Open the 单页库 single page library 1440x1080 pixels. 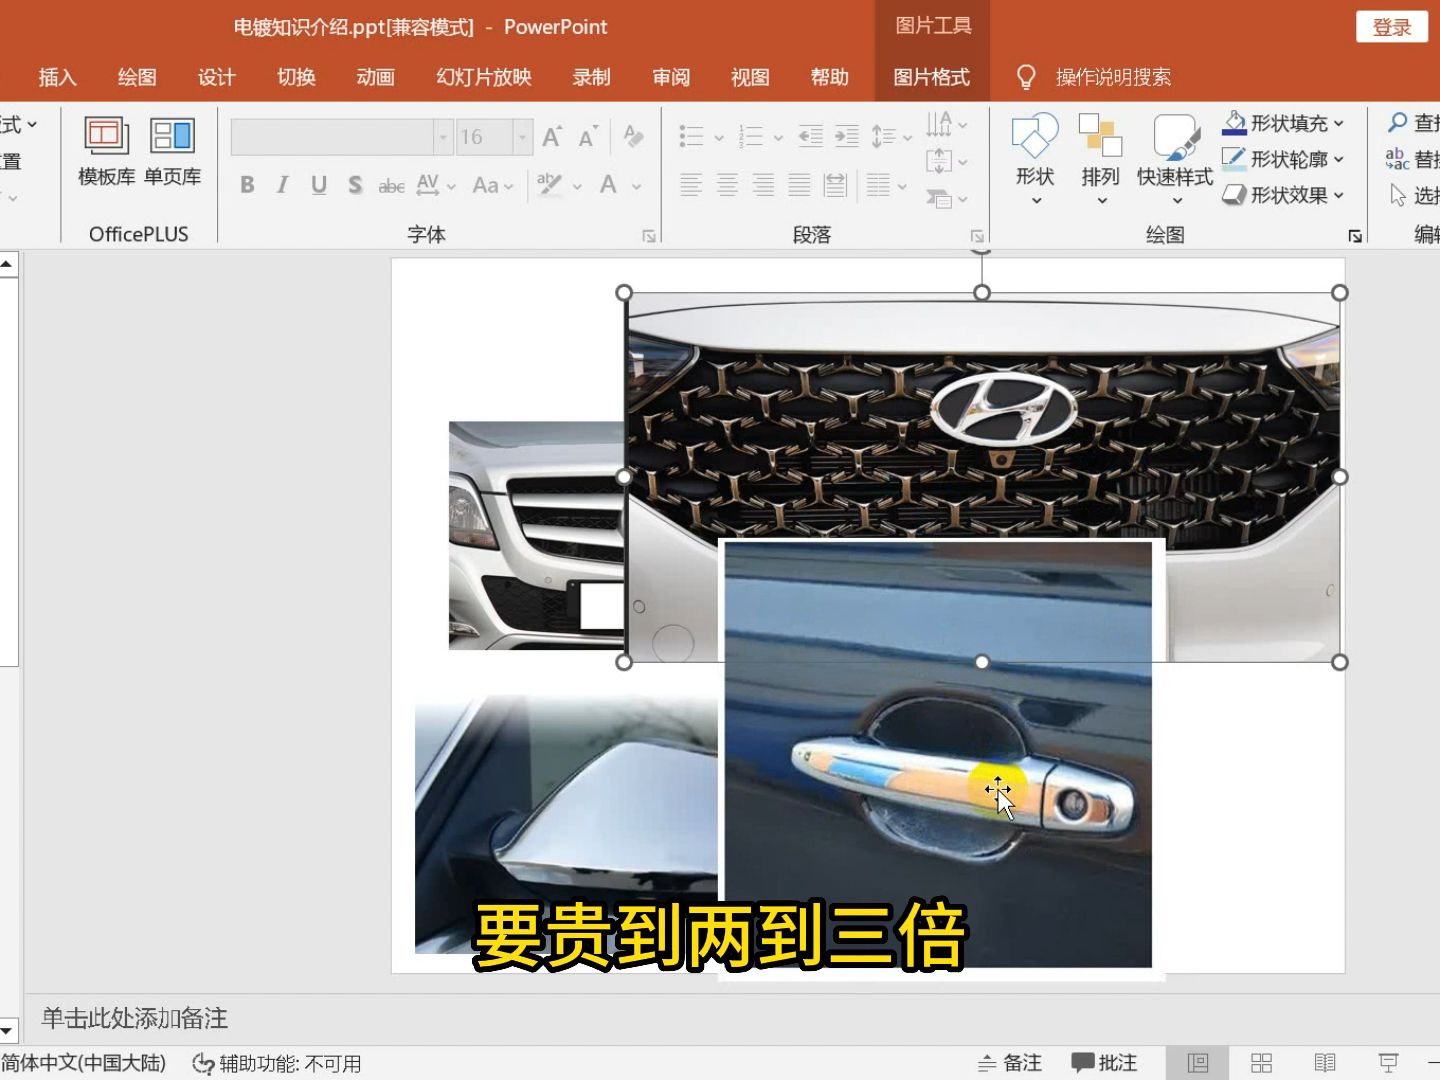click(x=172, y=150)
